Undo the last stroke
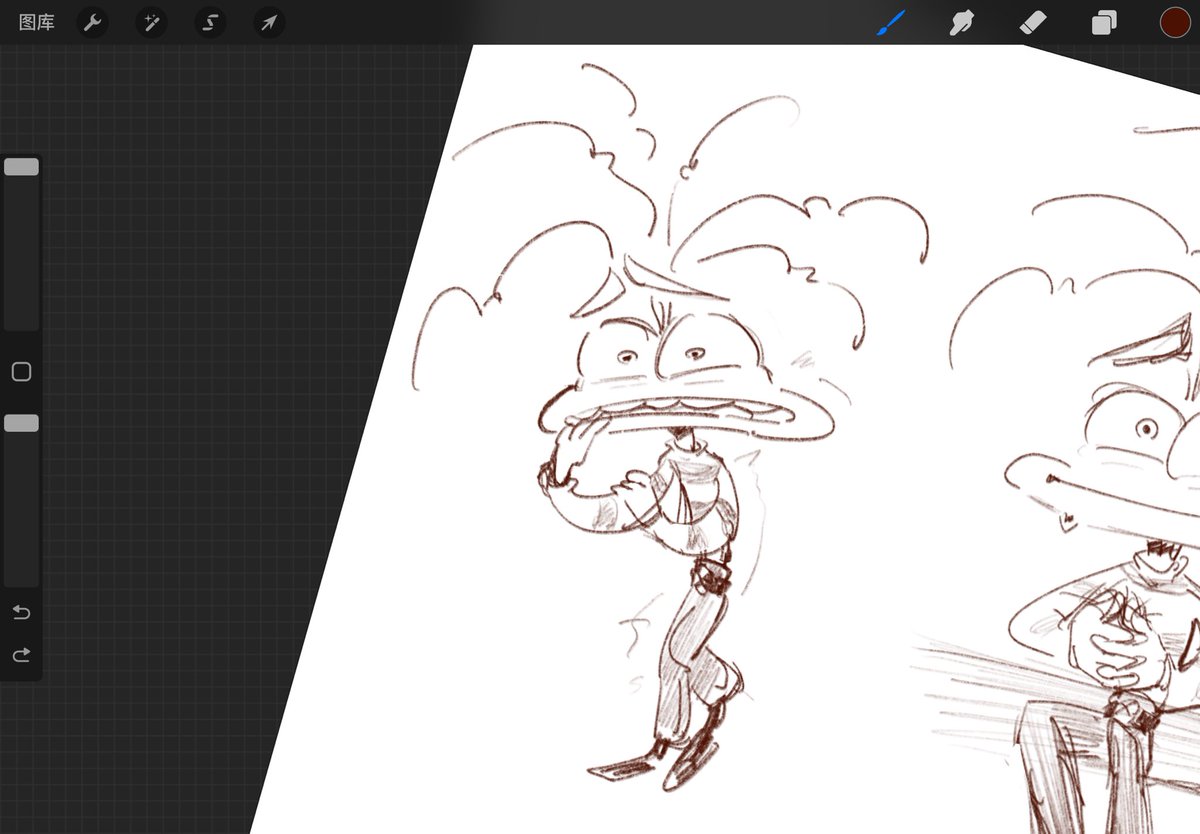This screenshot has height=834, width=1200. [x=21, y=612]
